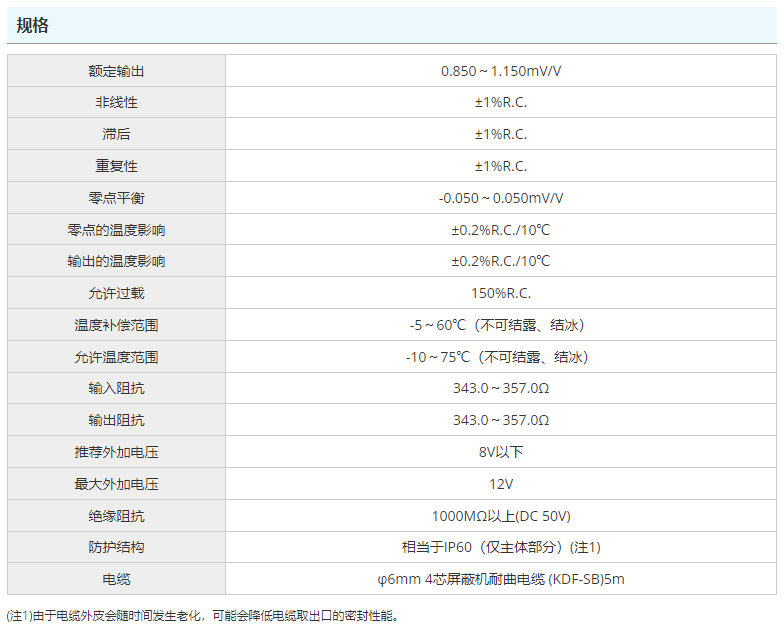
Task: Select the 滞后 row label
Action: click(116, 134)
